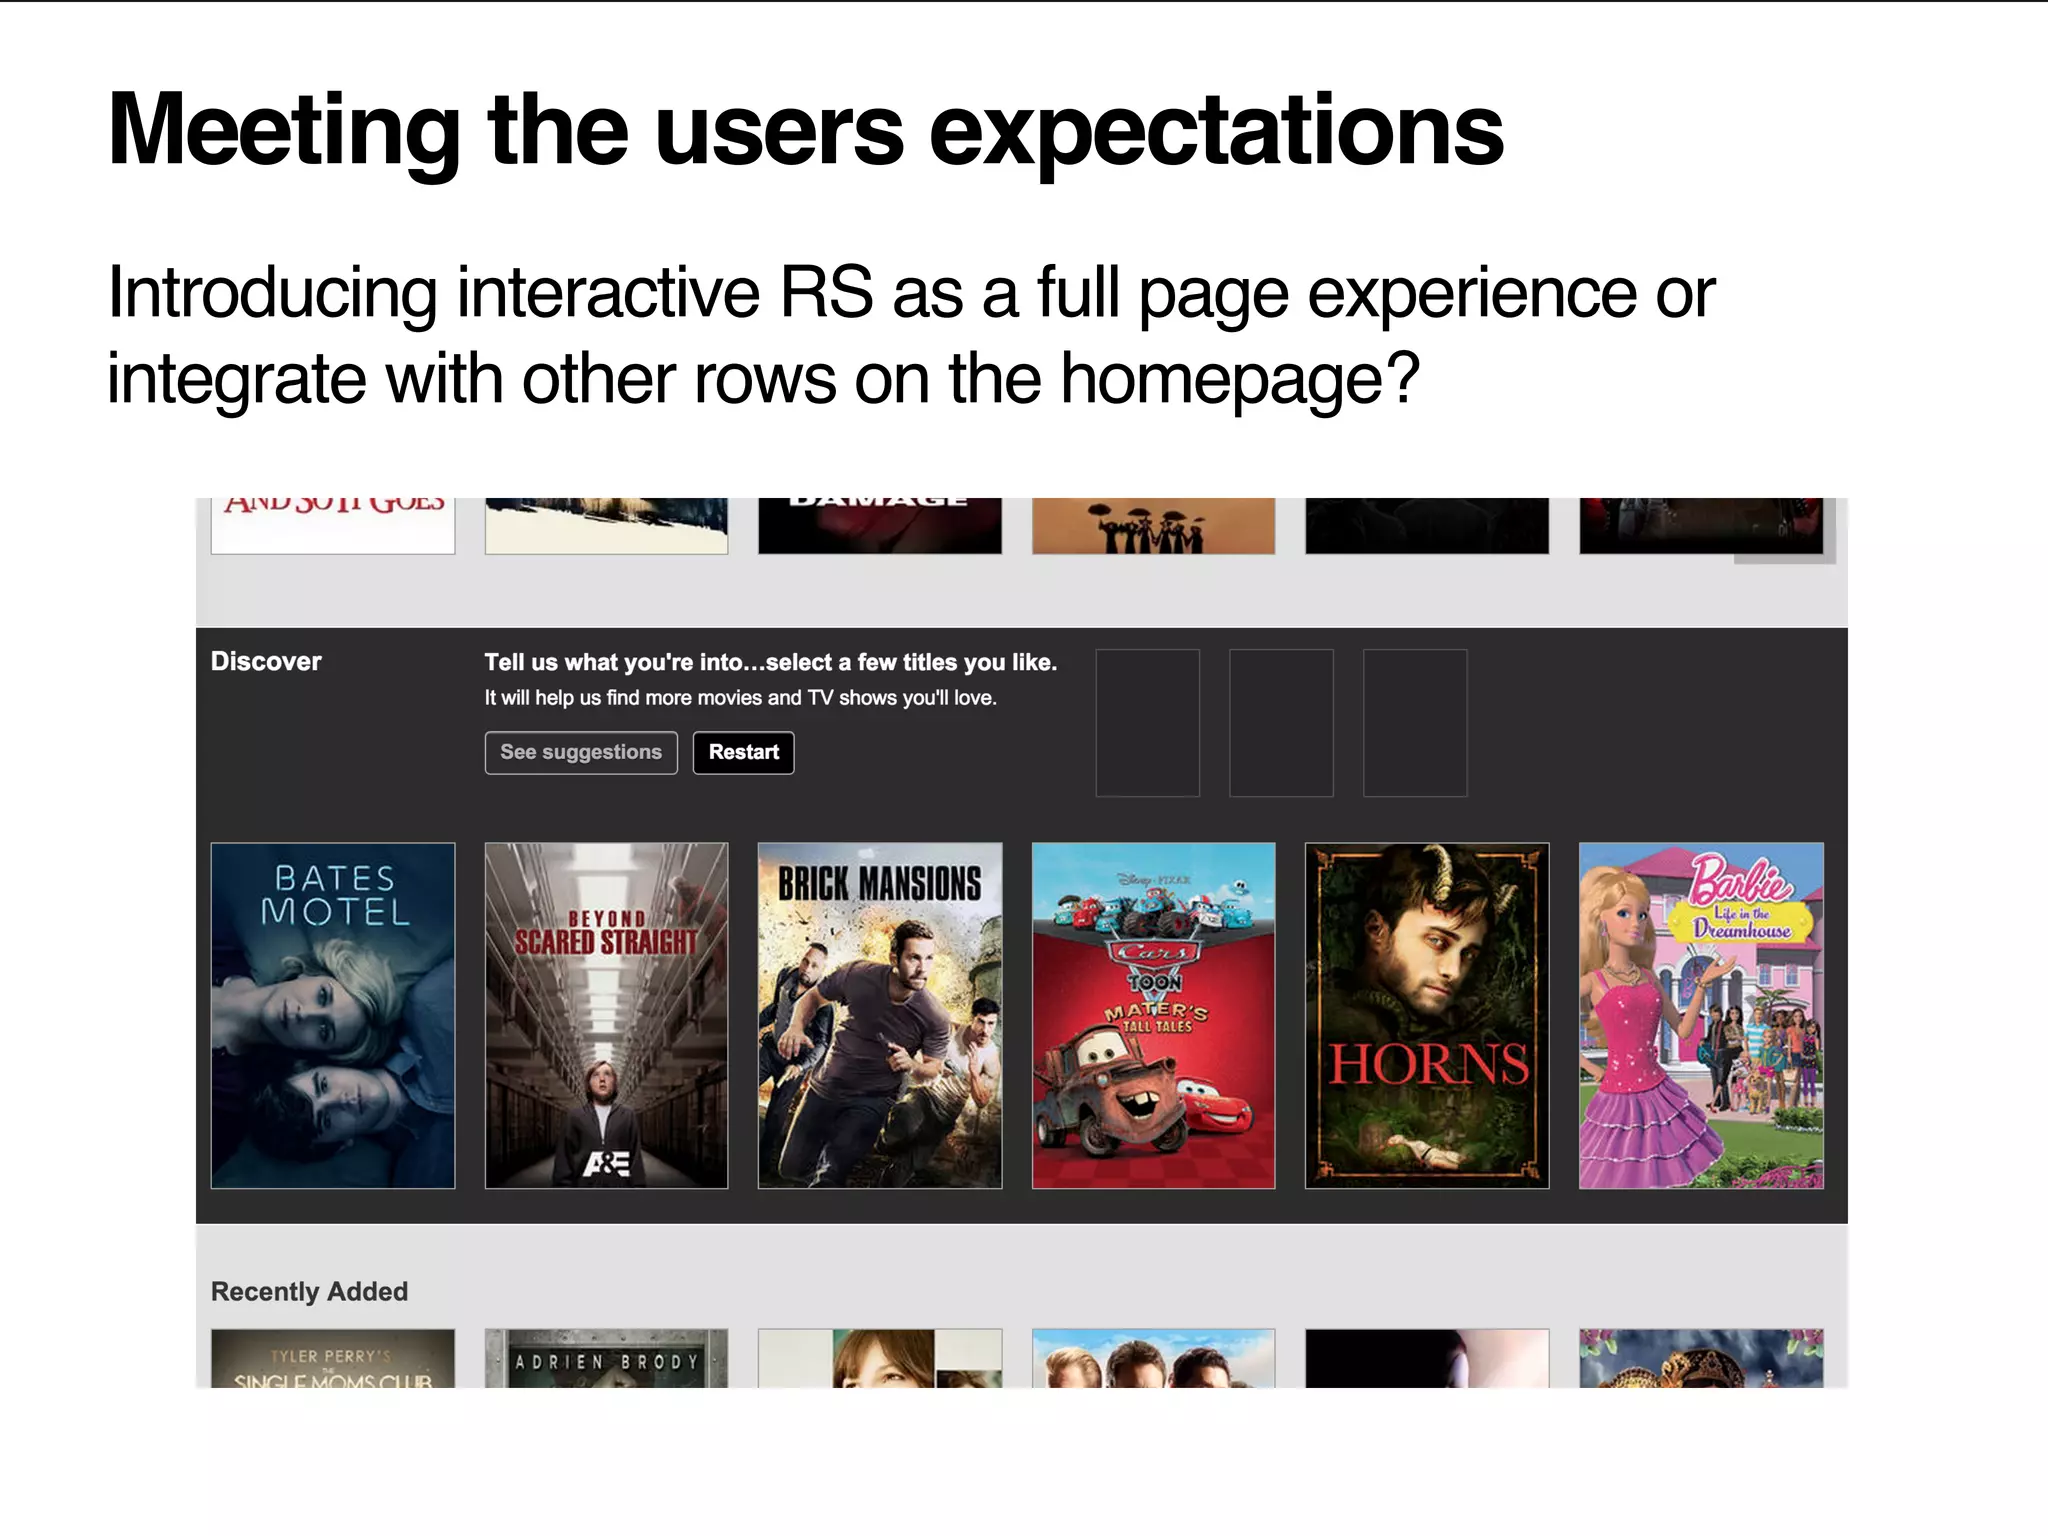Open the brown-haired woman Recently Added thumbnail

880,1358
